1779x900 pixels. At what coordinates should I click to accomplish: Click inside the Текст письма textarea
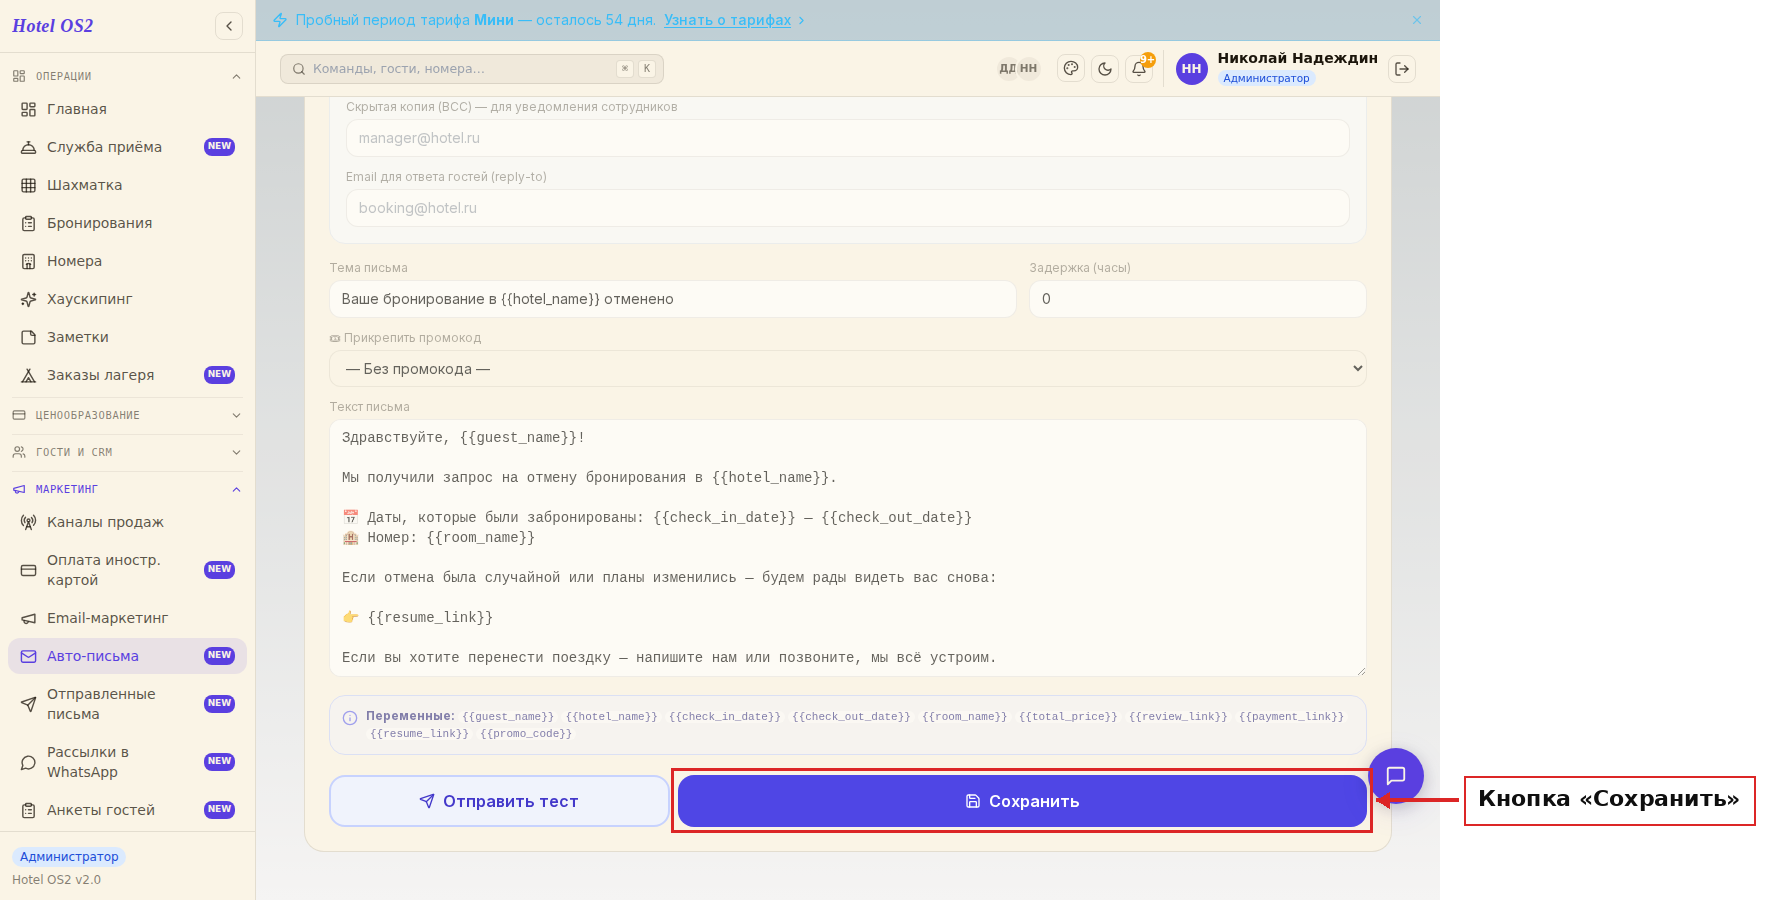pyautogui.click(x=847, y=548)
